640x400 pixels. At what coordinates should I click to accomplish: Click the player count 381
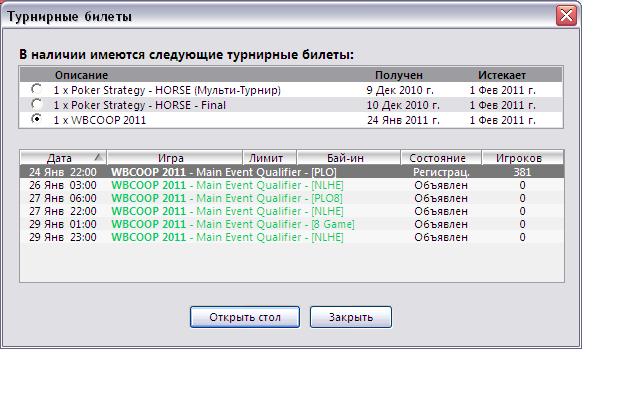tap(522, 172)
